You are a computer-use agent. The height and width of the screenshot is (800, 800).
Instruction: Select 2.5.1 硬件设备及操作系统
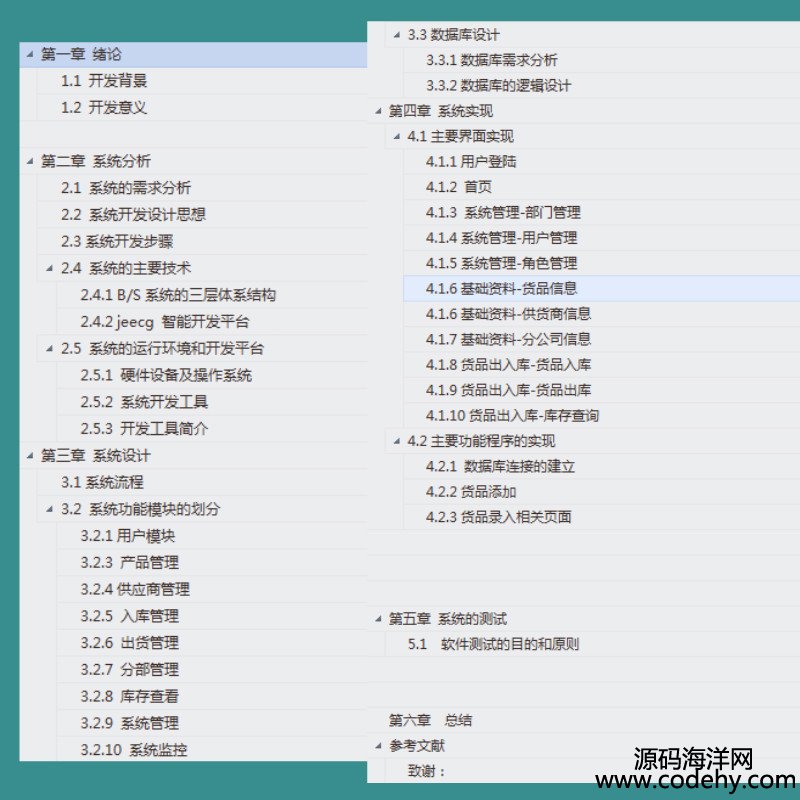[x=166, y=376]
